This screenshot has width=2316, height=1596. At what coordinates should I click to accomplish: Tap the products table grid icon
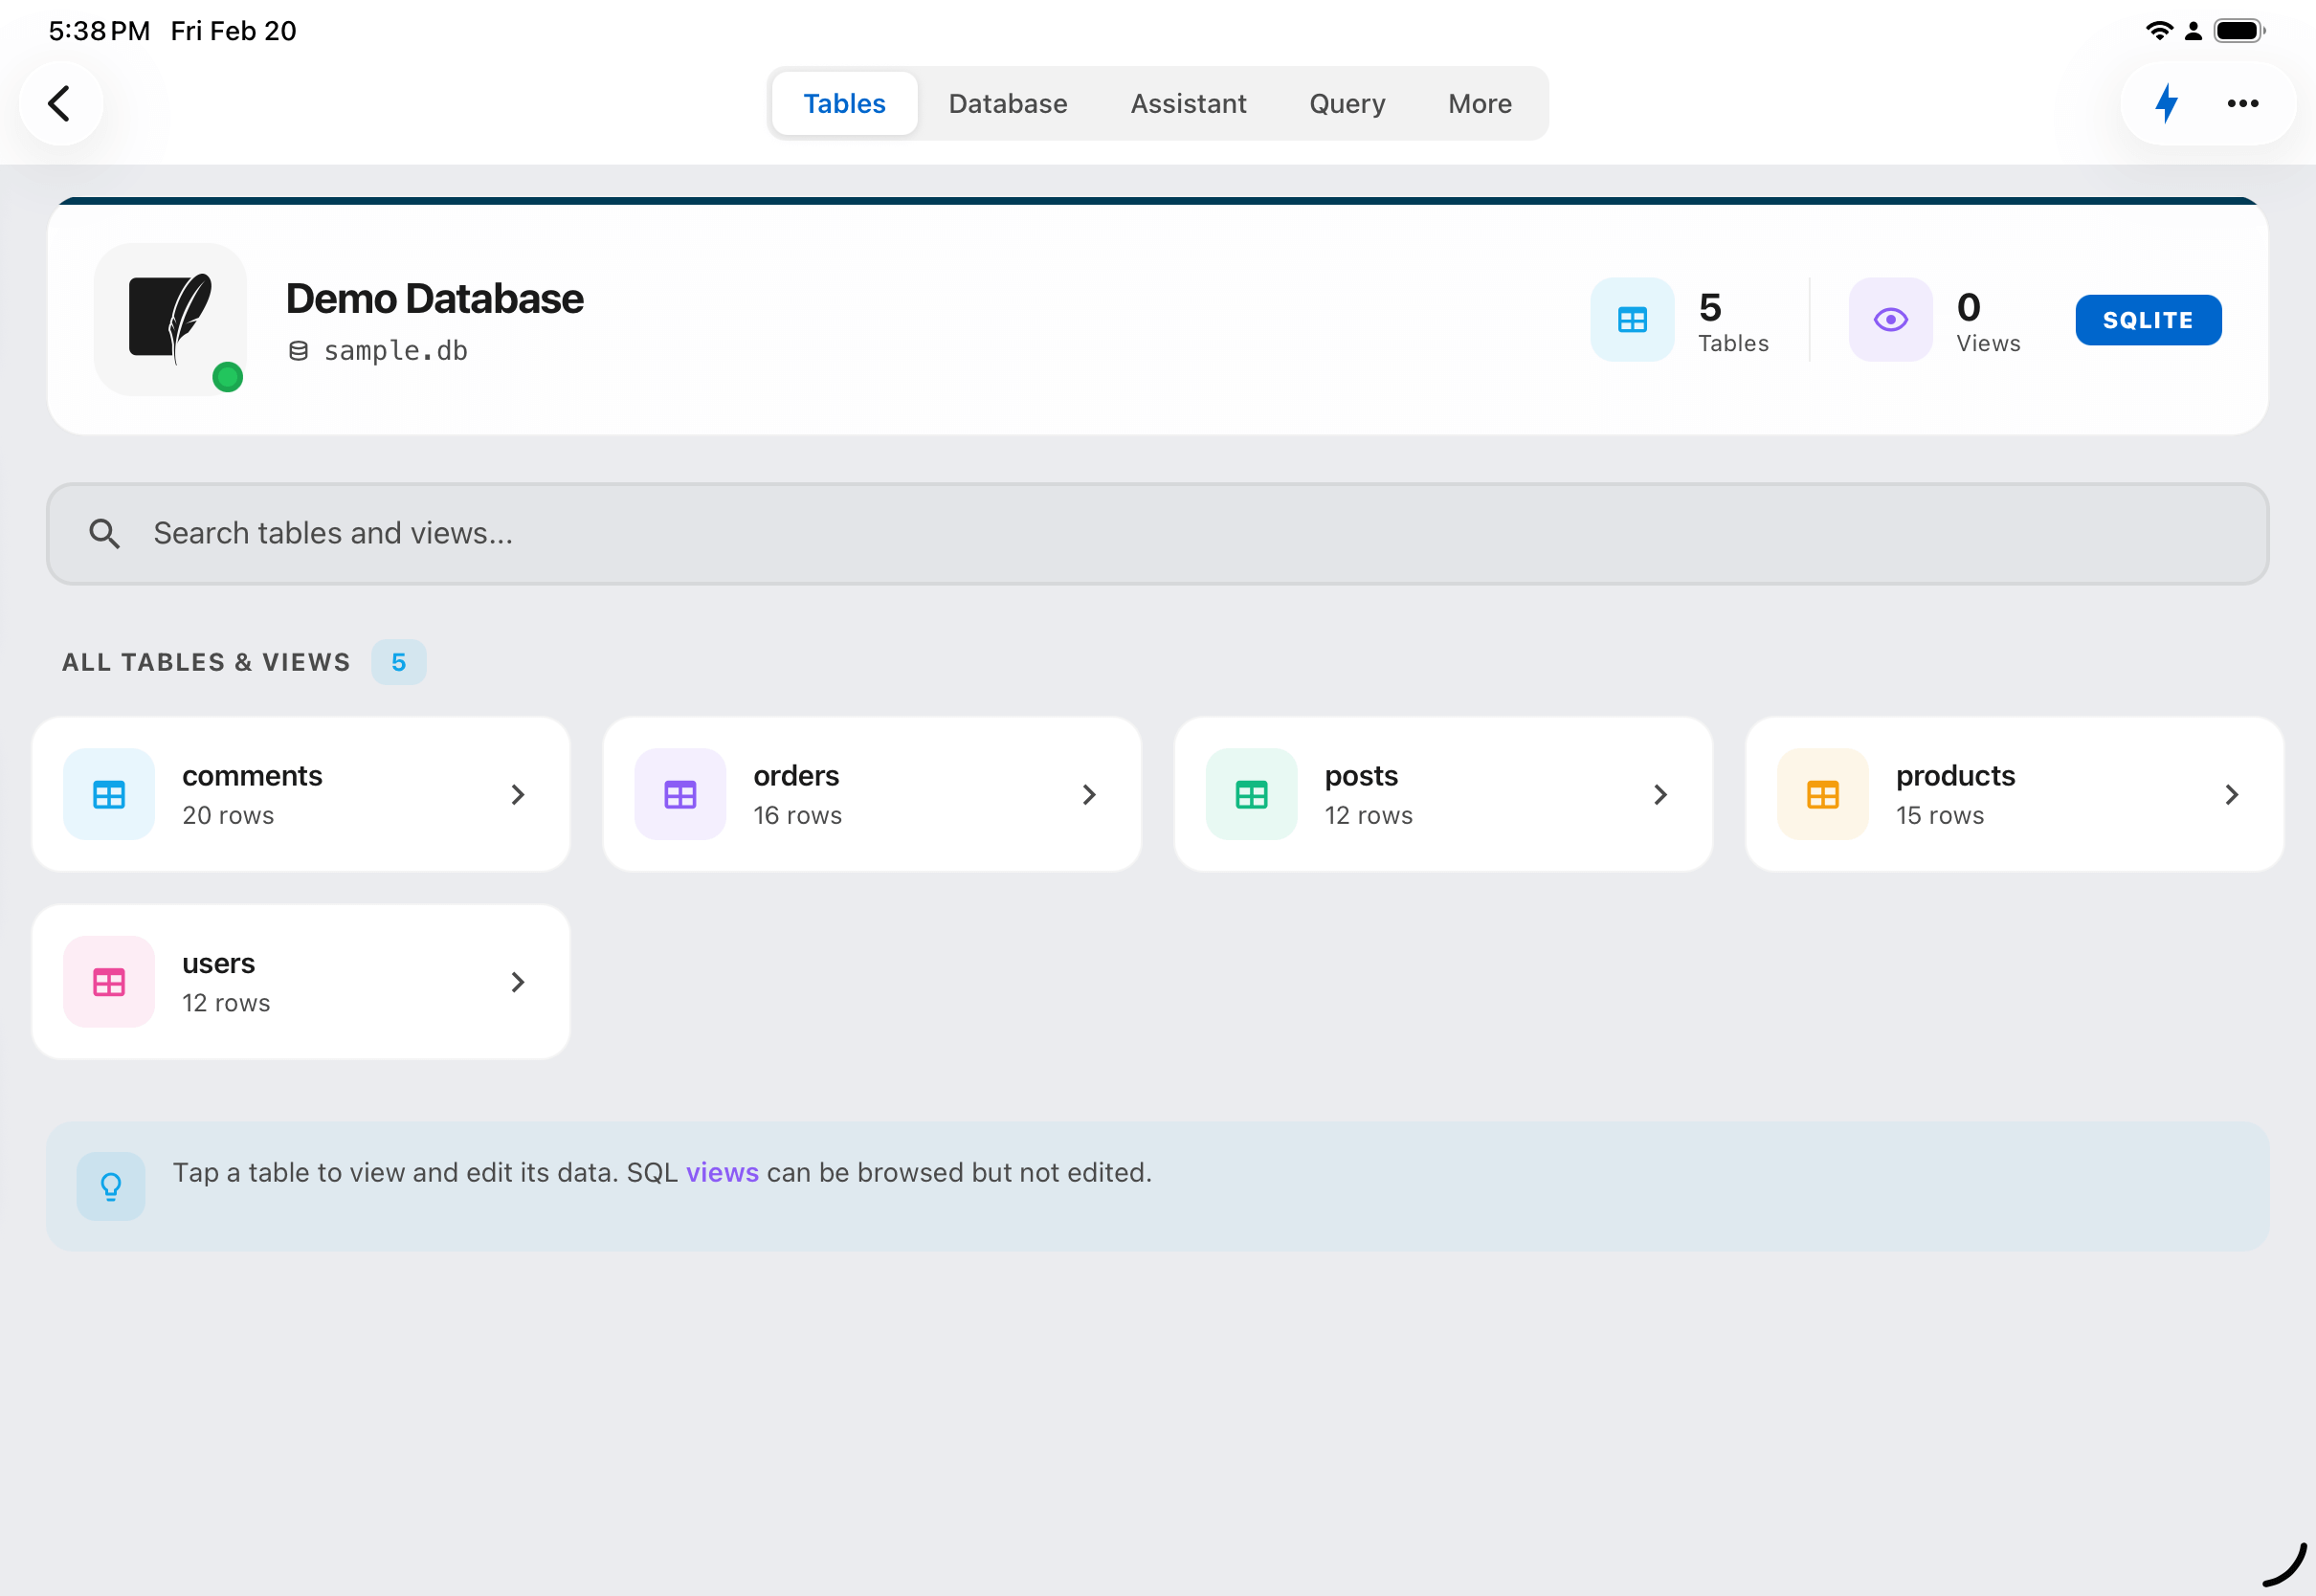point(1822,794)
